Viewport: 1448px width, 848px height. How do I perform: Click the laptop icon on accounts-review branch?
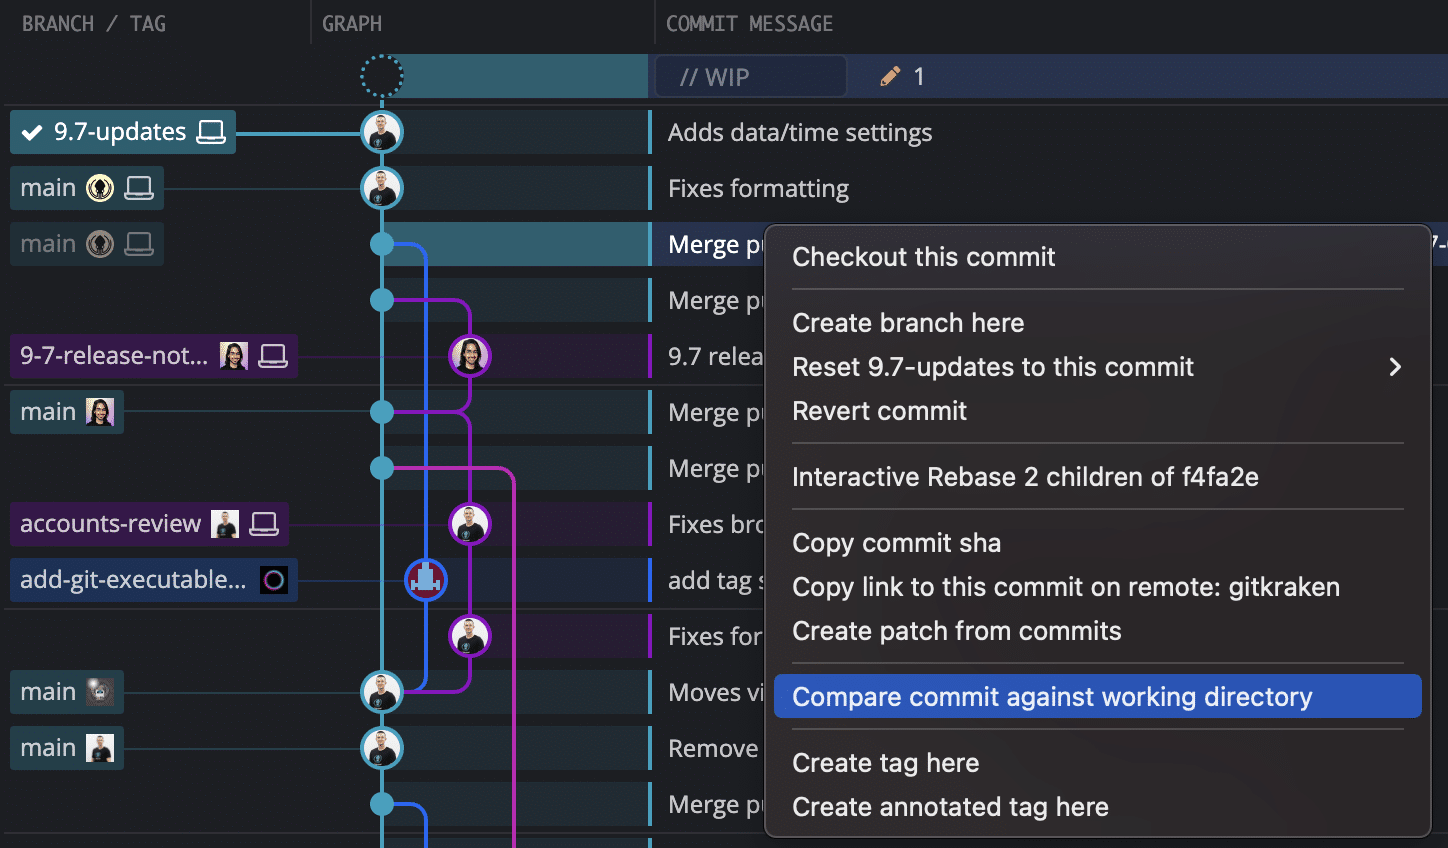264,524
